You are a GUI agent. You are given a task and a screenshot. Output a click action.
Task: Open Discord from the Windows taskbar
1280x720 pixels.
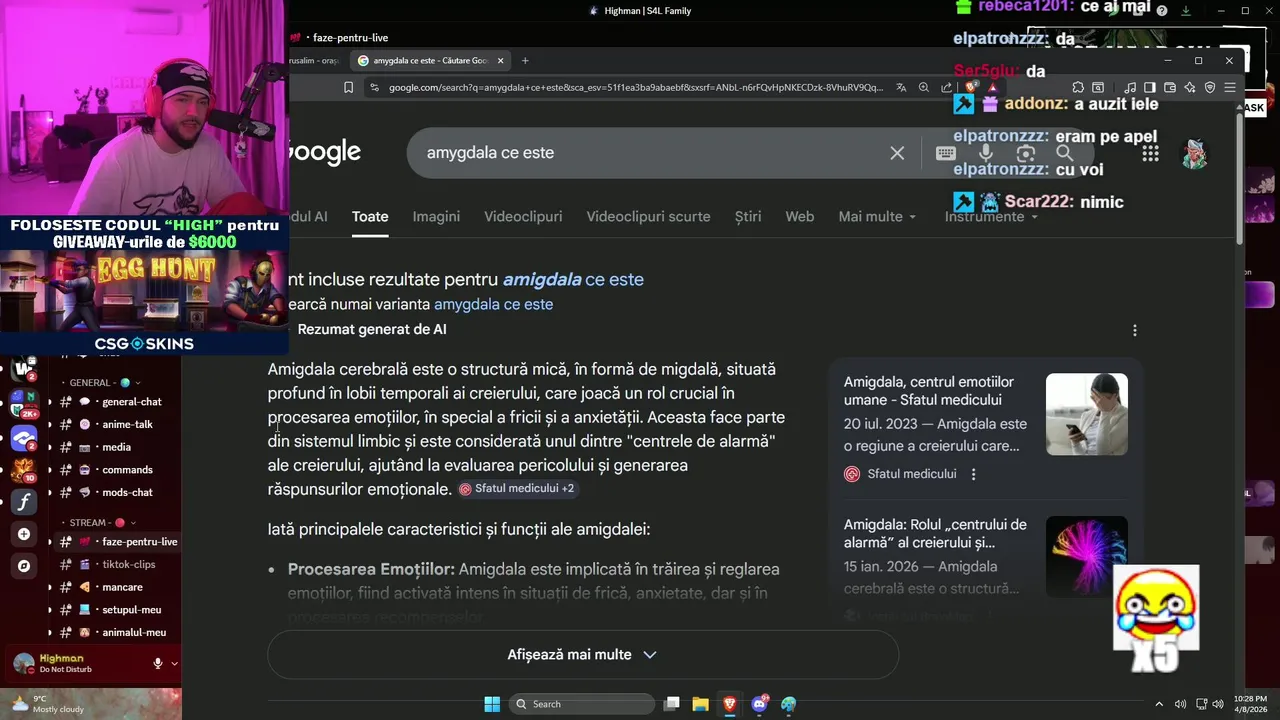[759, 704]
